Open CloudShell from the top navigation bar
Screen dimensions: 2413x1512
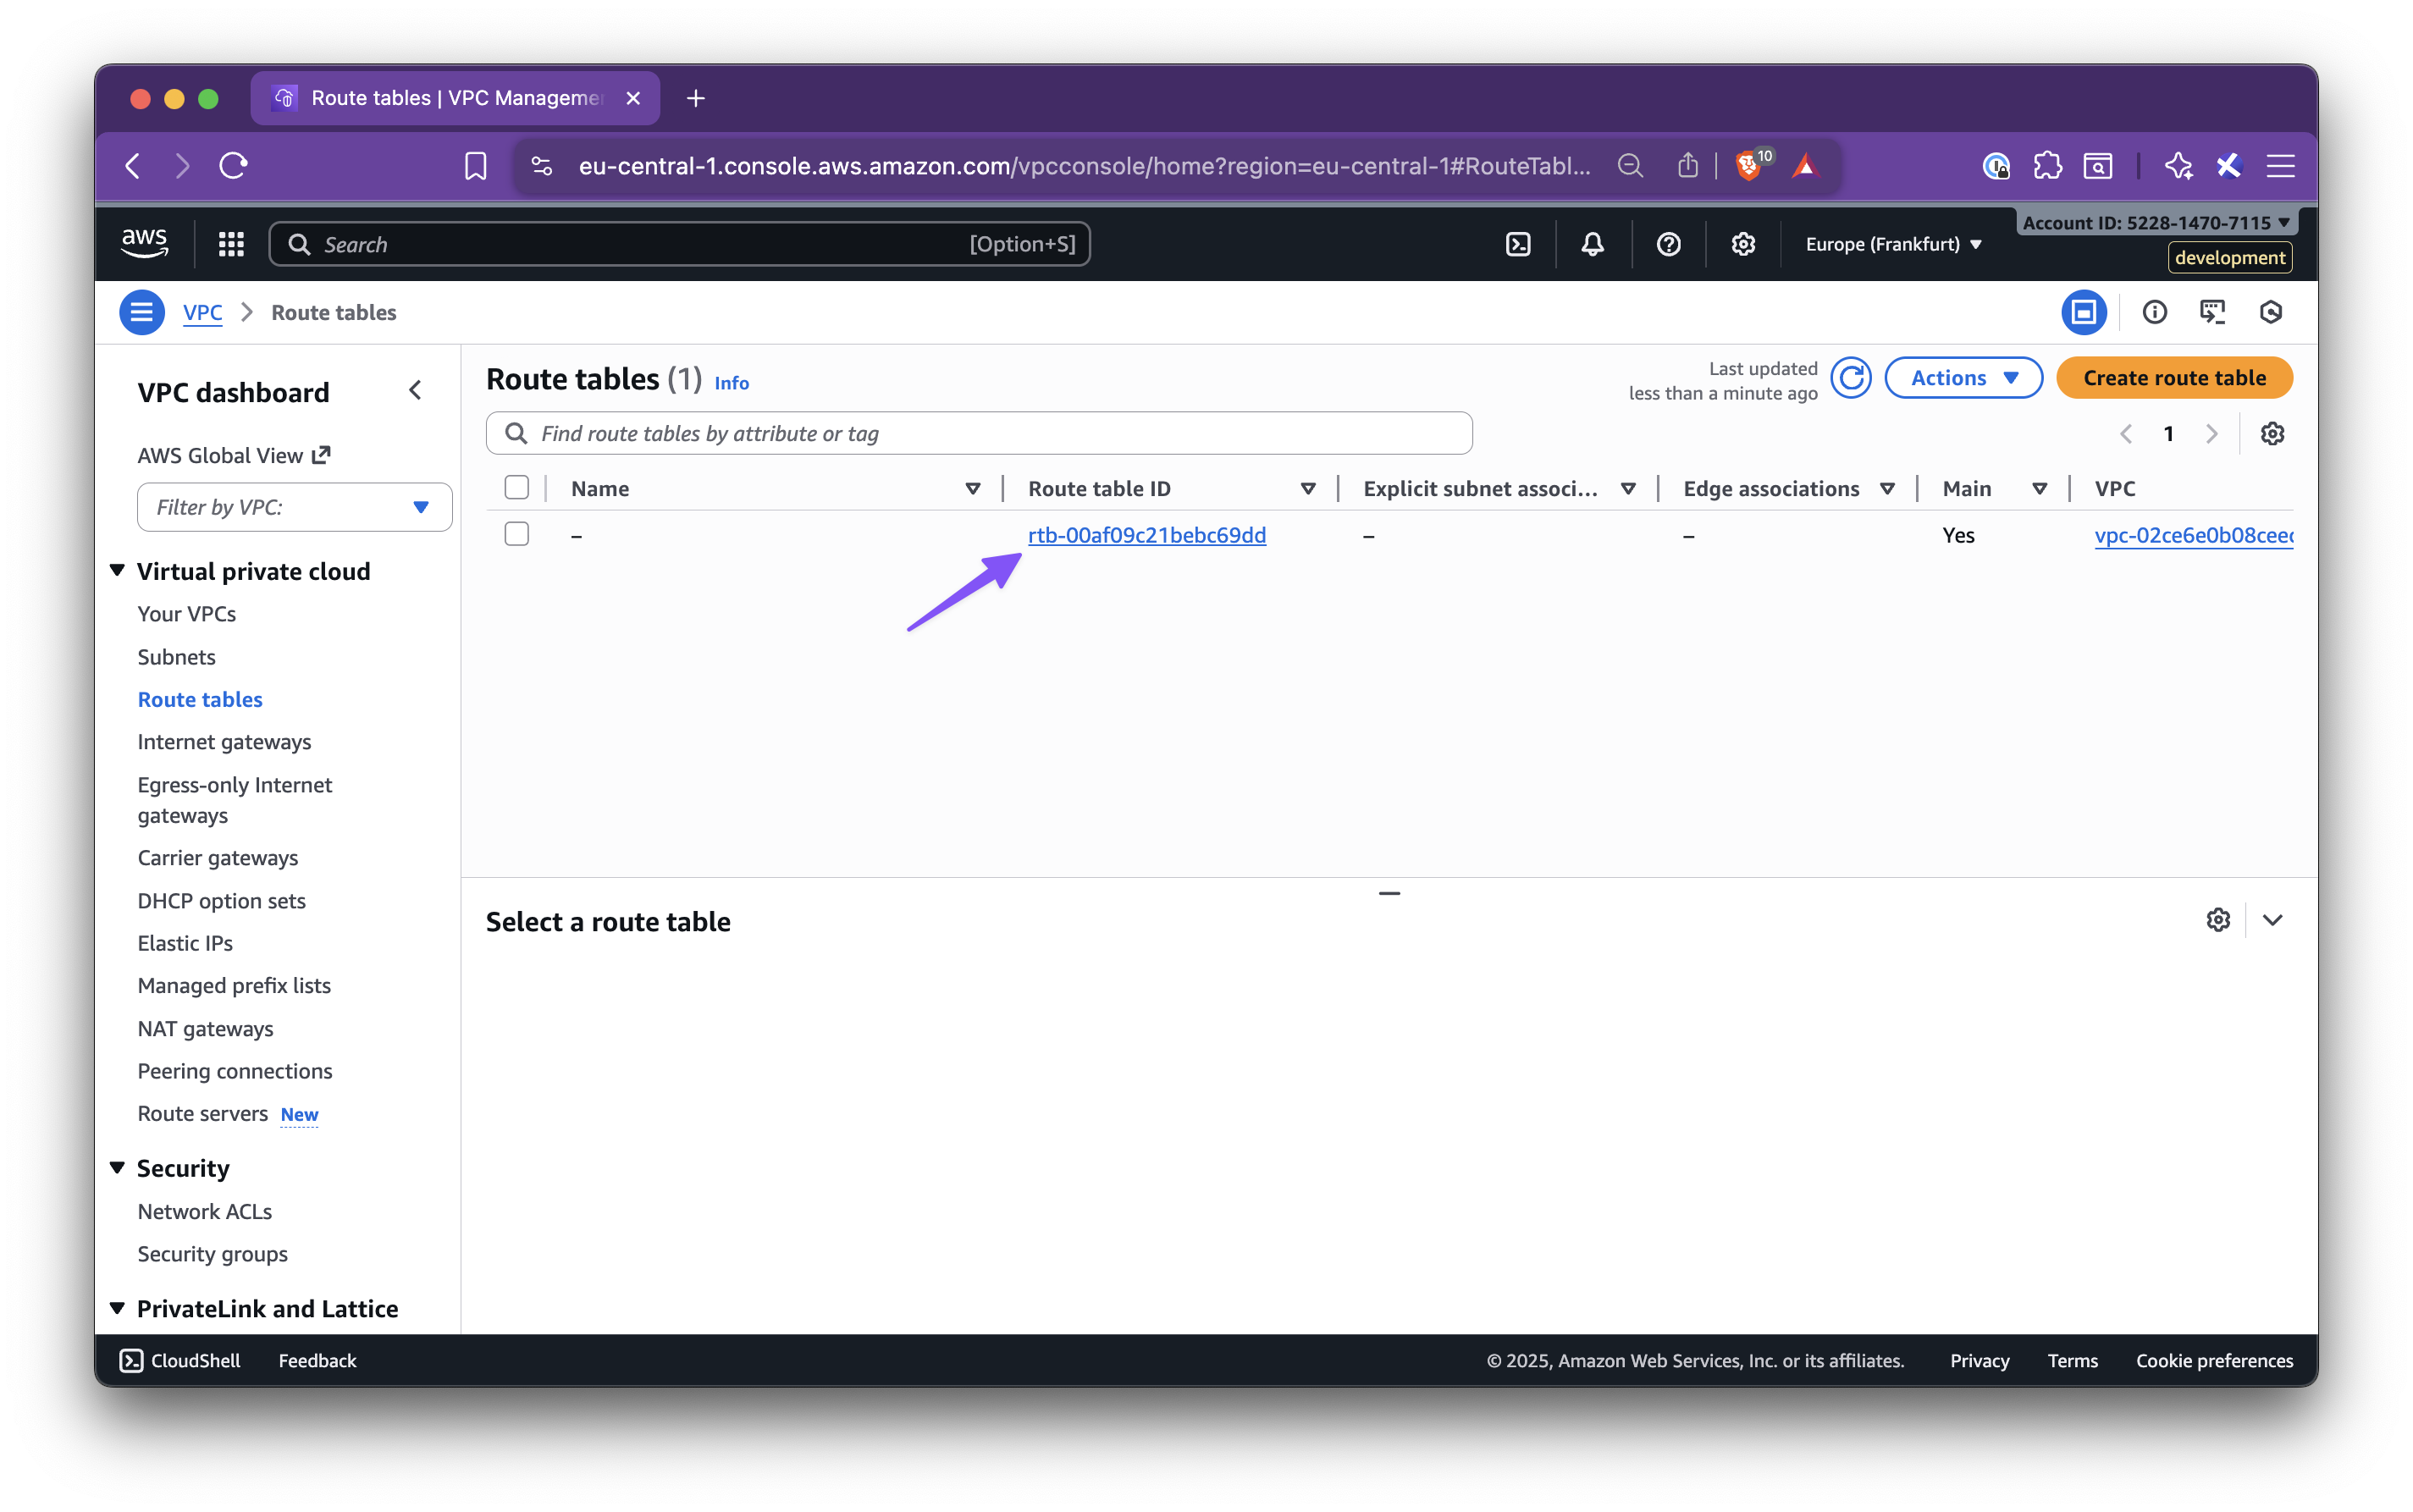point(1518,243)
